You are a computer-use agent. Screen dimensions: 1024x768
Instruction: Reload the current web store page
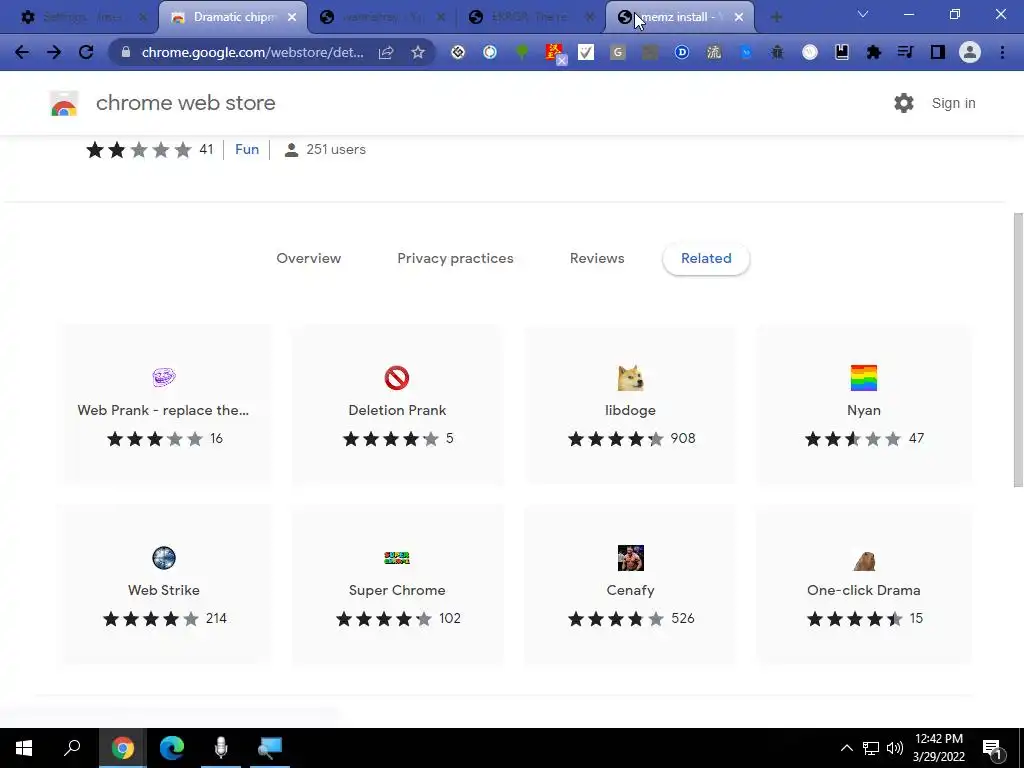[x=86, y=52]
